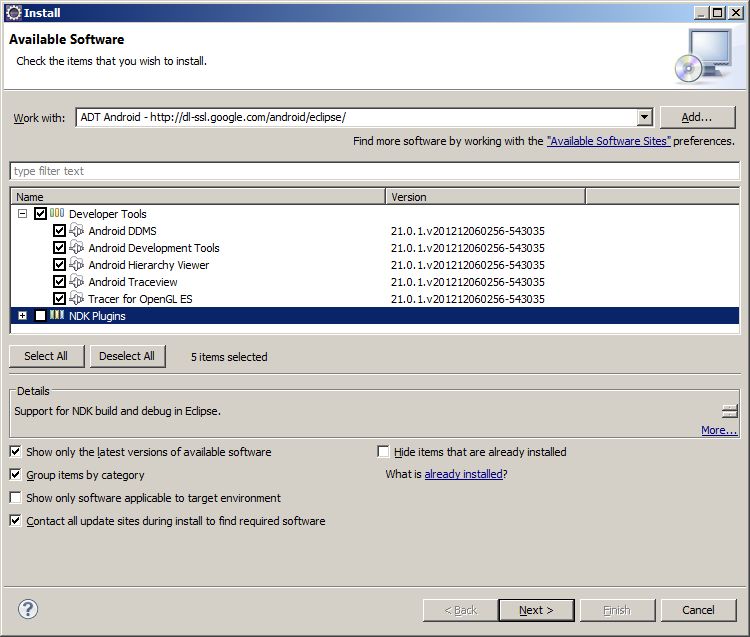The image size is (750, 637).
Task: Check the NDK Plugins checkbox
Action: click(x=40, y=315)
